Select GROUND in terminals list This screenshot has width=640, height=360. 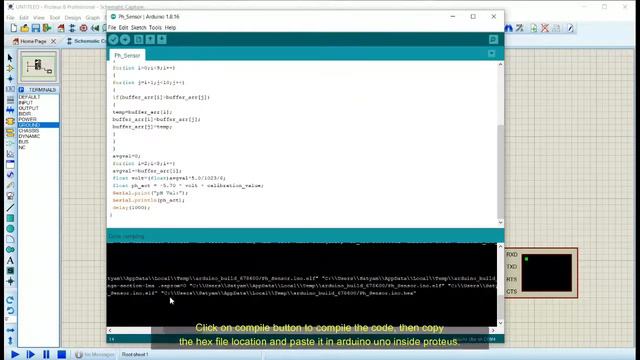point(38,125)
